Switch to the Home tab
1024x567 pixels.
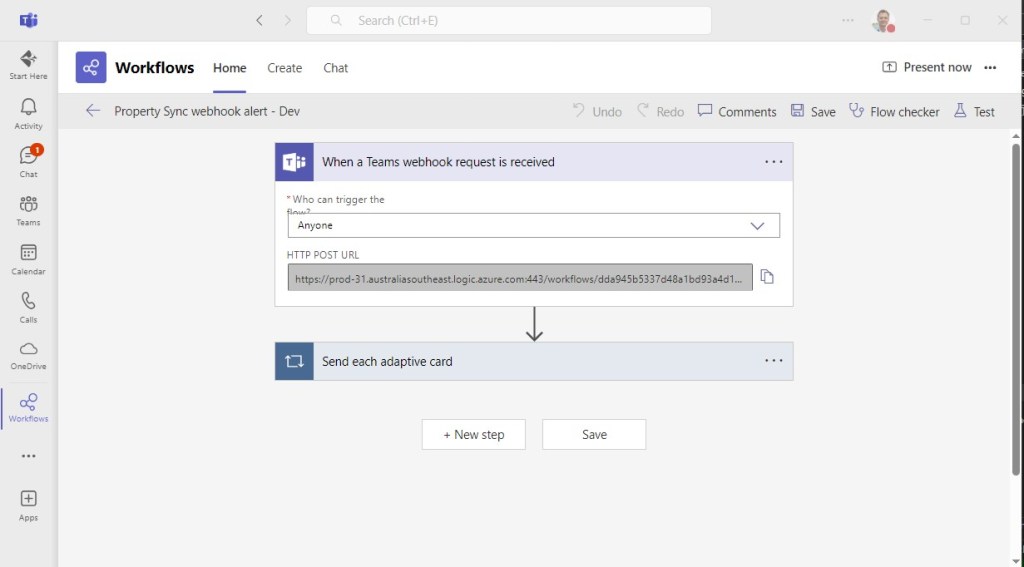230,68
